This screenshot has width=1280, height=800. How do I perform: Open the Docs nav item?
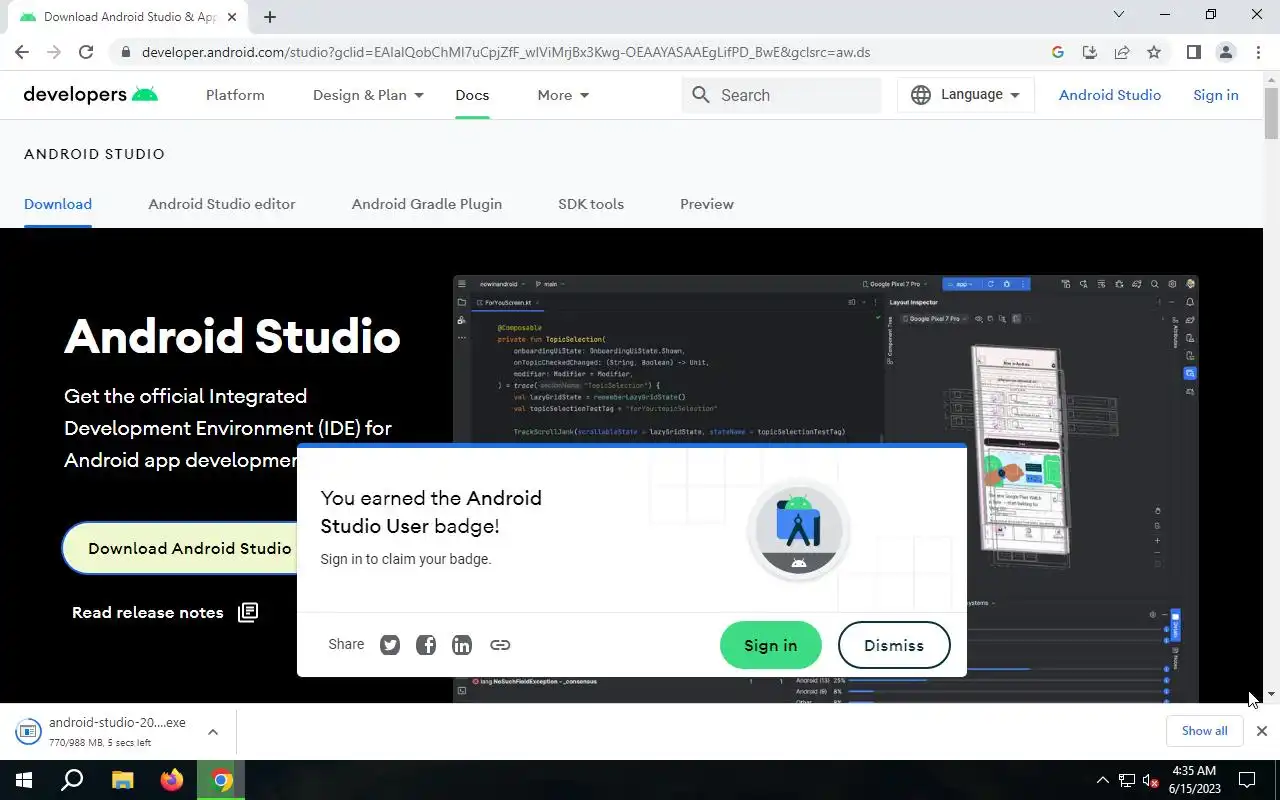[472, 95]
